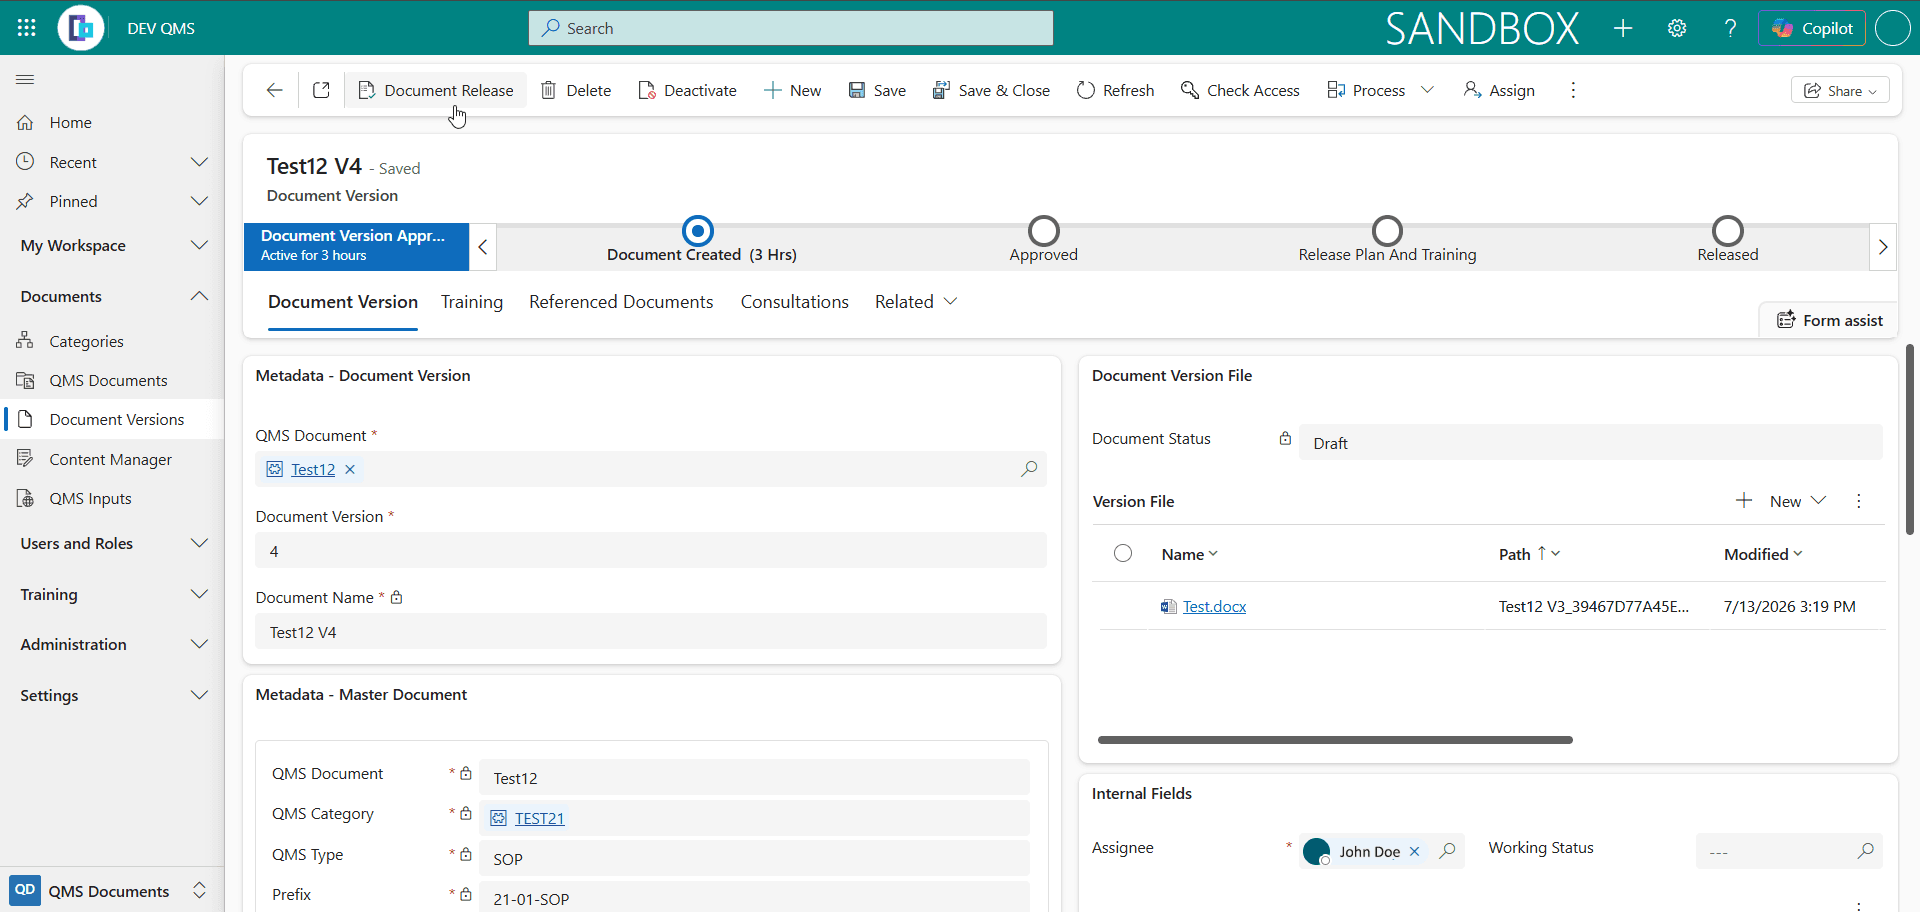Open Content Manager in sidebar
The width and height of the screenshot is (1920, 912).
click(110, 459)
